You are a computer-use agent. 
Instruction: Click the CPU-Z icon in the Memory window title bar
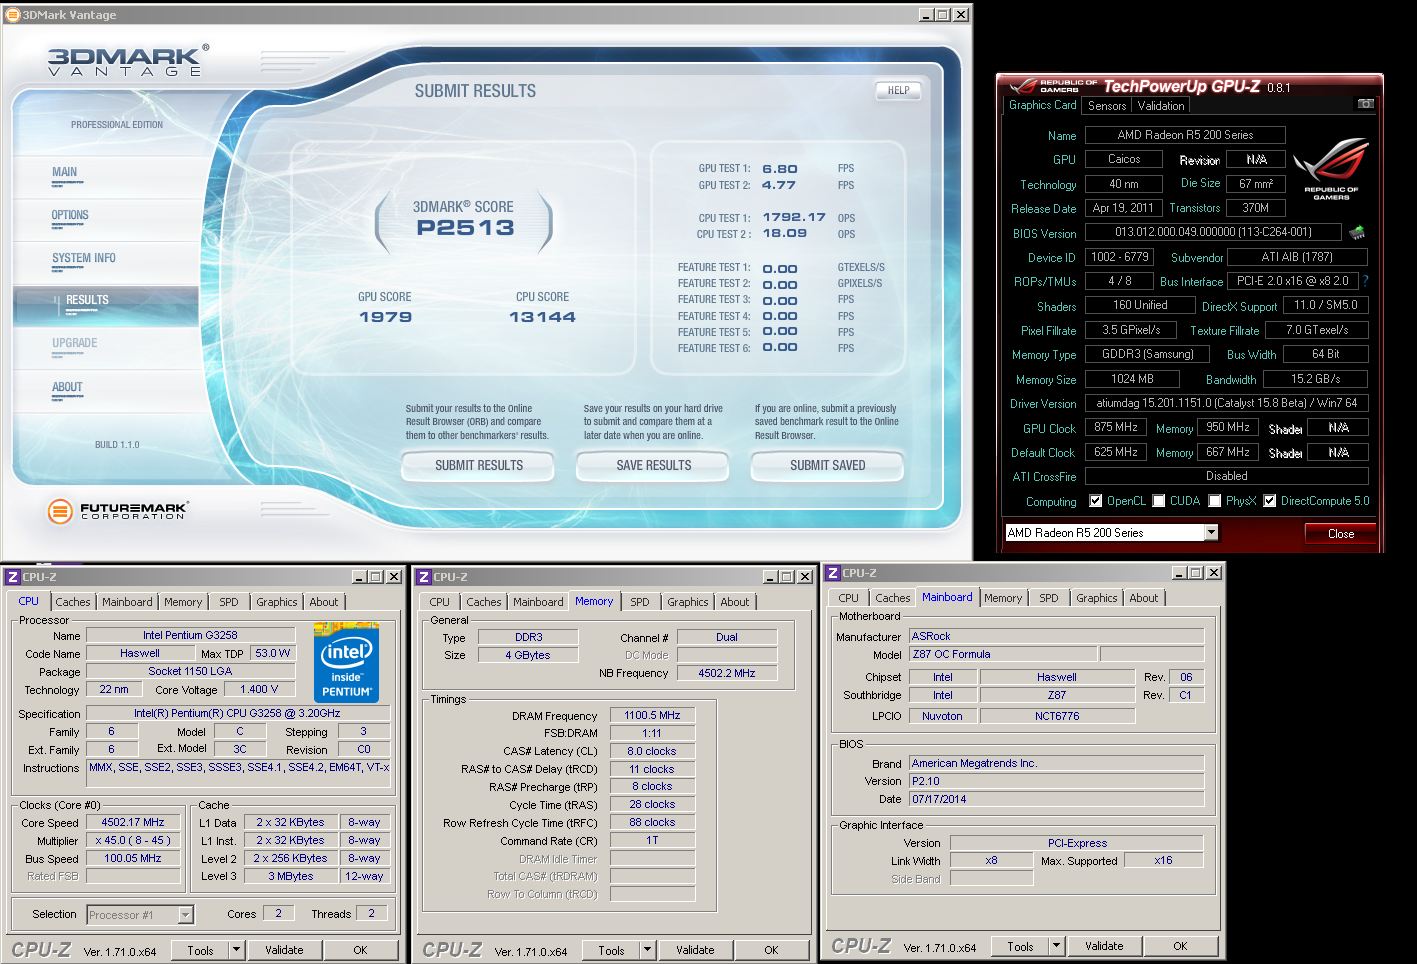424,577
